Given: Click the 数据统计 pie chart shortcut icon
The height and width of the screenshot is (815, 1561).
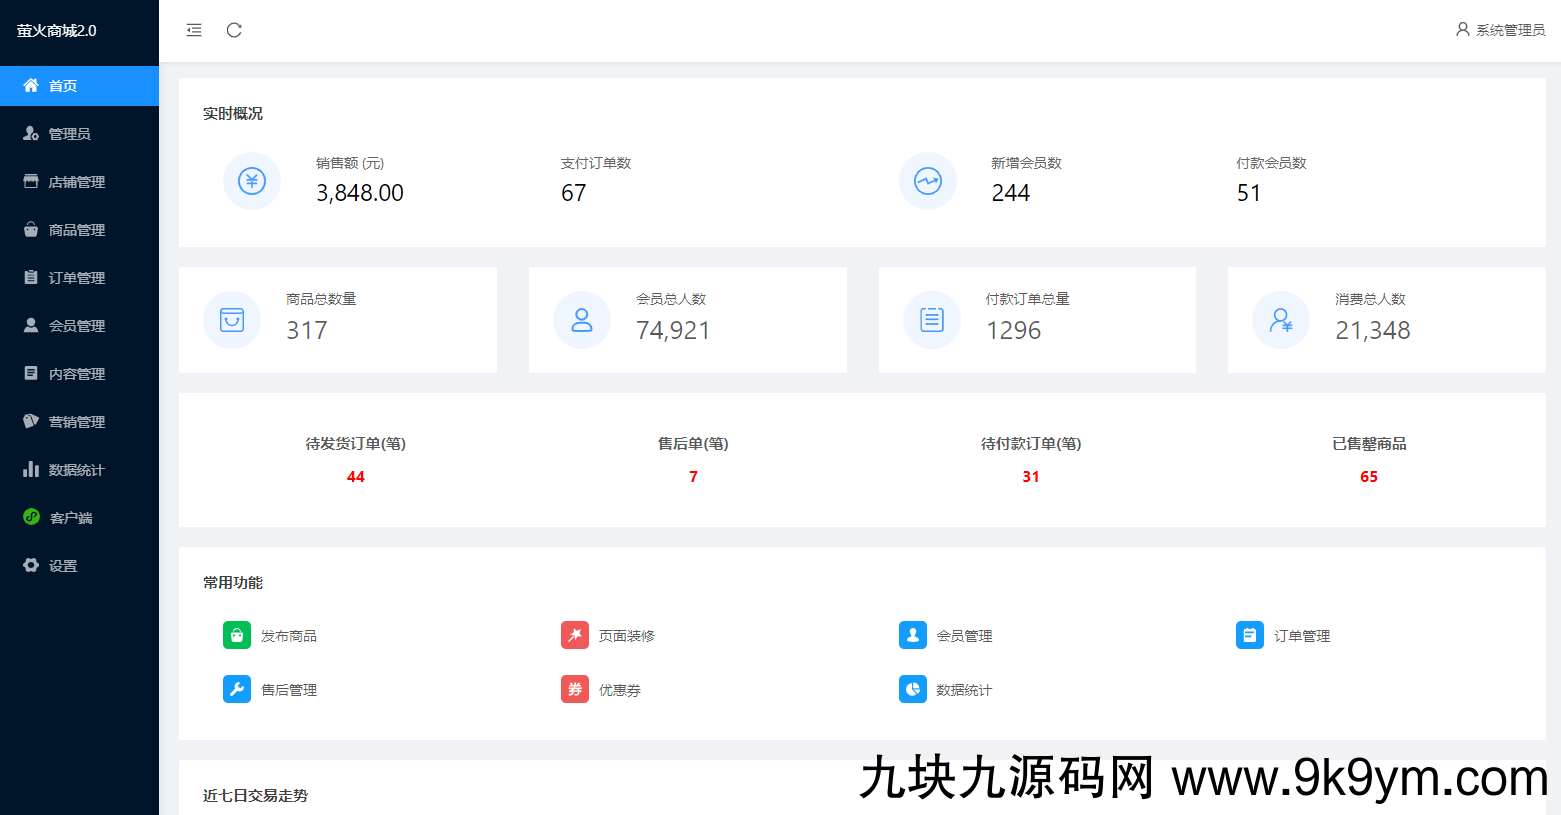Looking at the screenshot, I should tap(912, 689).
